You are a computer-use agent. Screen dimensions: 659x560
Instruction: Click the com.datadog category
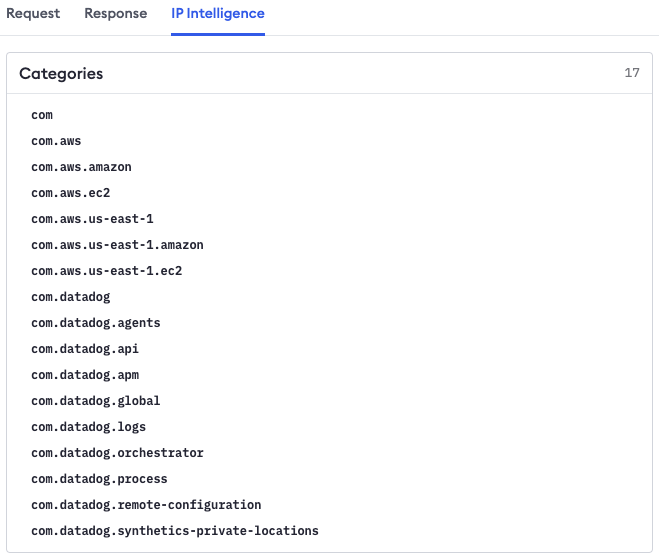[x=70, y=297]
